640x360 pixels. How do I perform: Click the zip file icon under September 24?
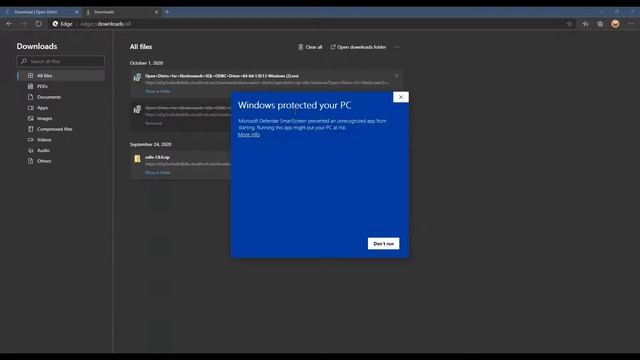click(137, 158)
